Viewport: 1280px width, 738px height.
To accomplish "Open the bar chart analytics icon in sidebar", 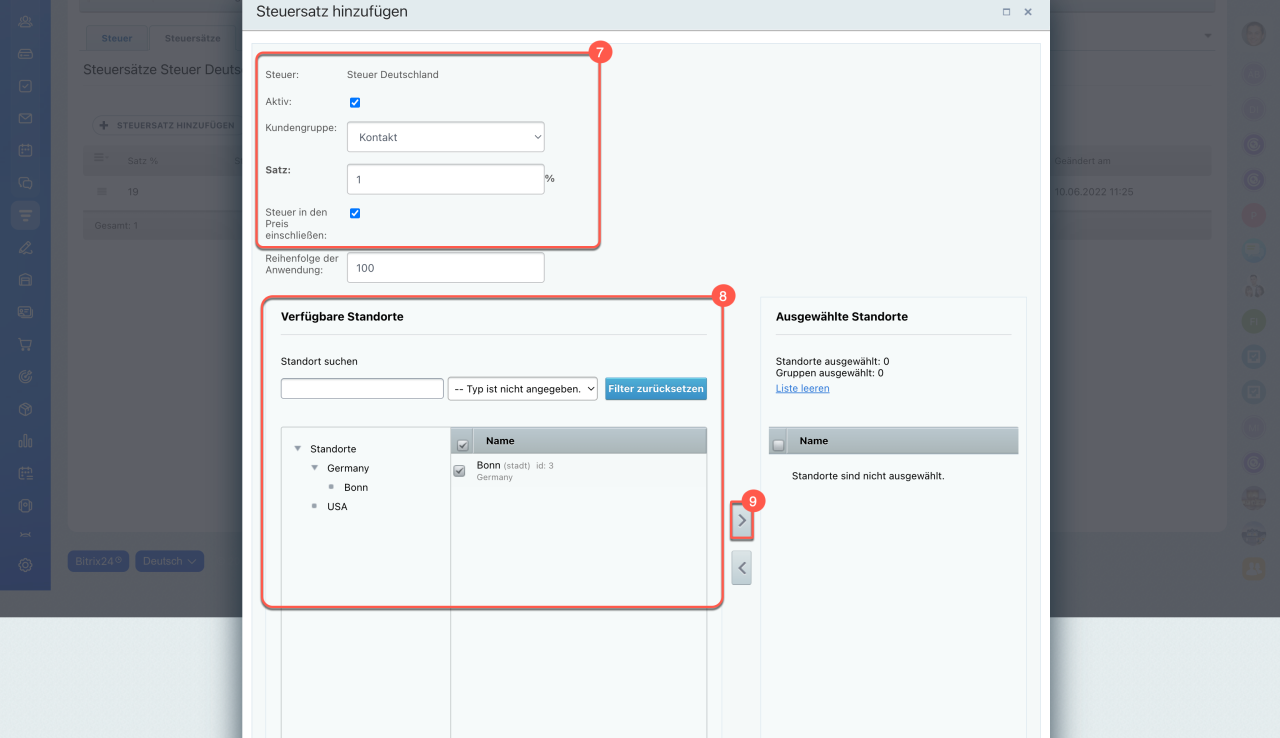I will tap(25, 441).
